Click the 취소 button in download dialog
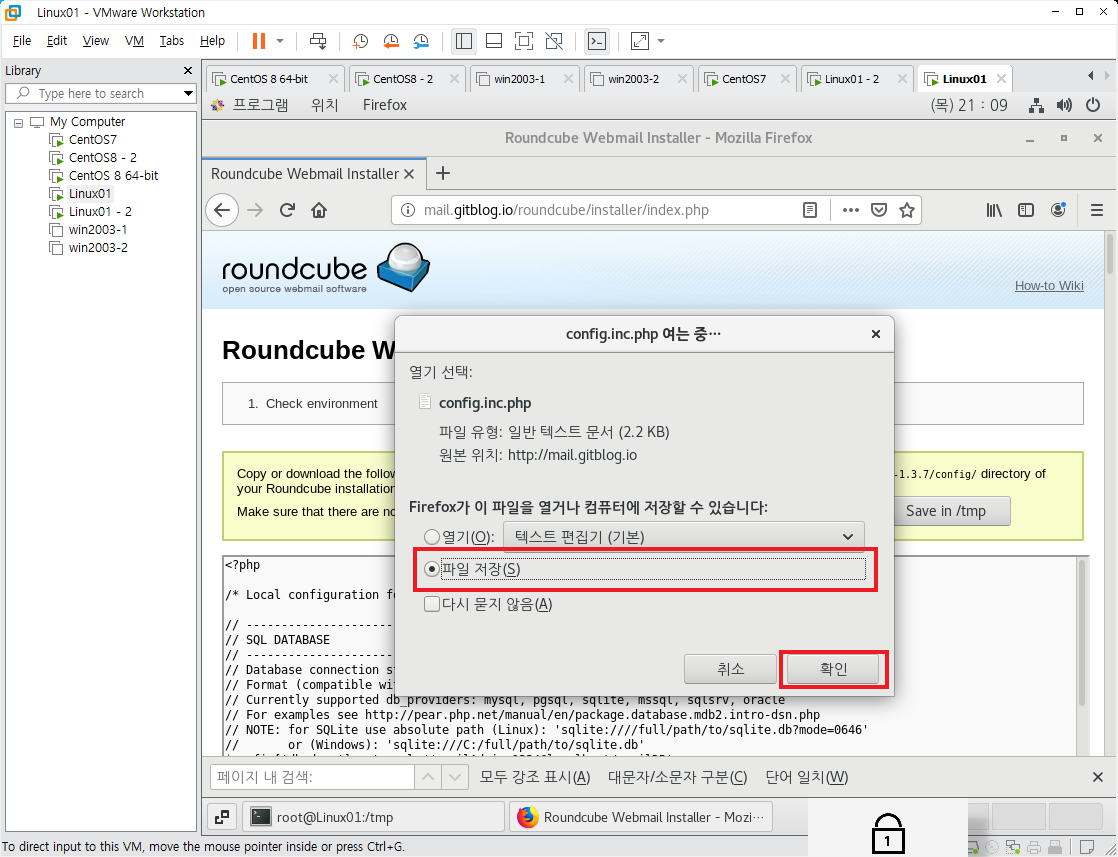1118x857 pixels. click(730, 669)
